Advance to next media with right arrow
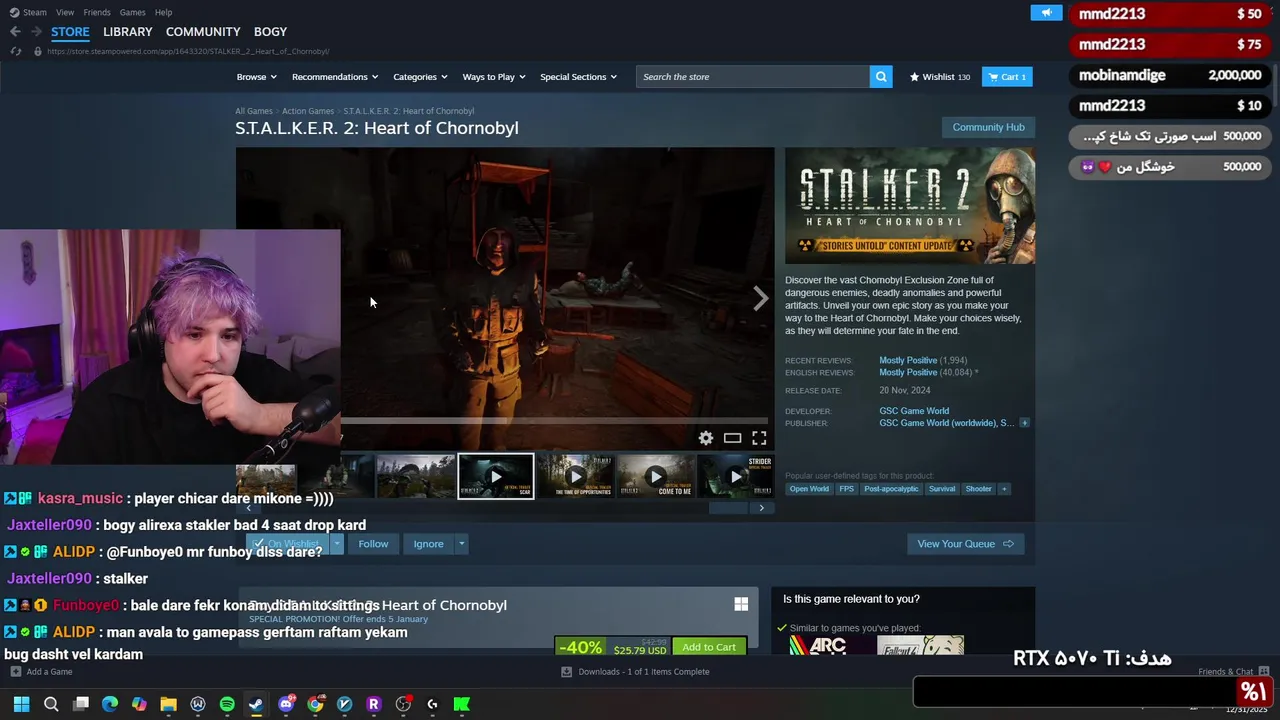The width and height of the screenshot is (1280, 720). pos(761,298)
